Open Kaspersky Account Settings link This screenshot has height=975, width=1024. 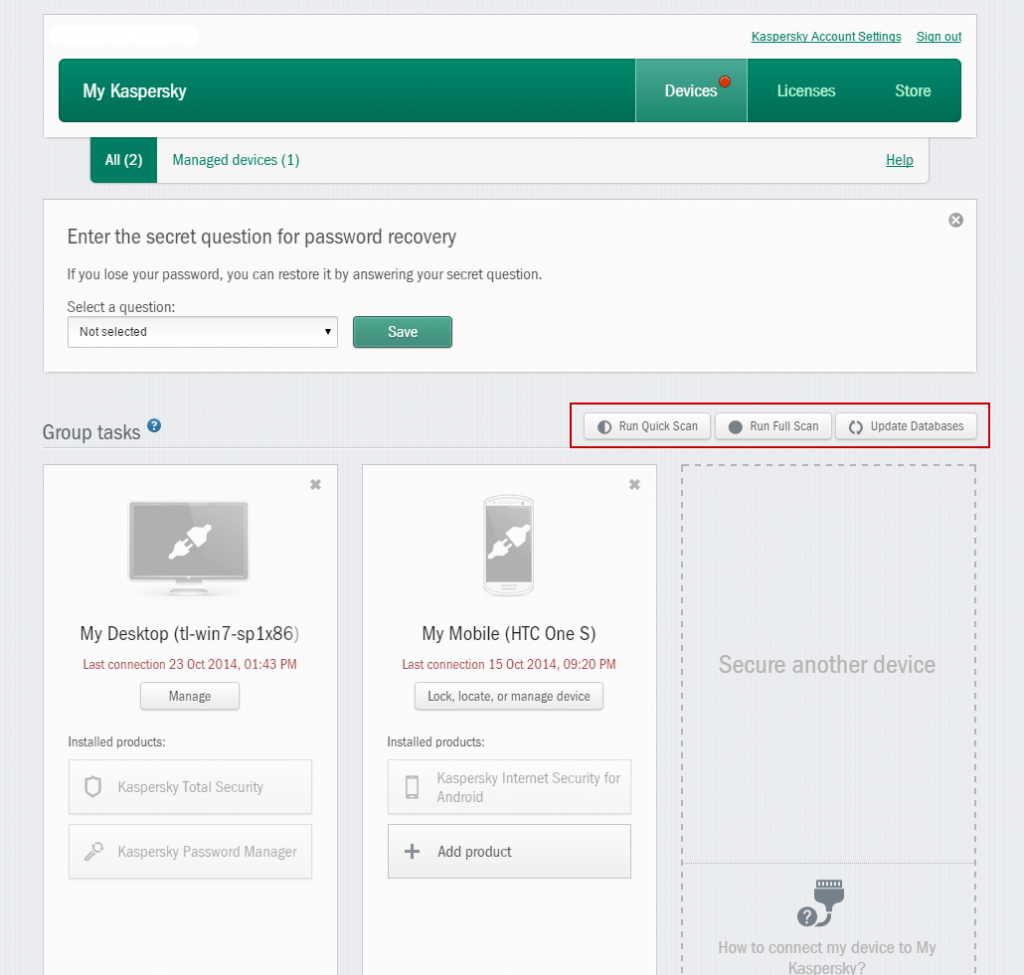coord(826,37)
